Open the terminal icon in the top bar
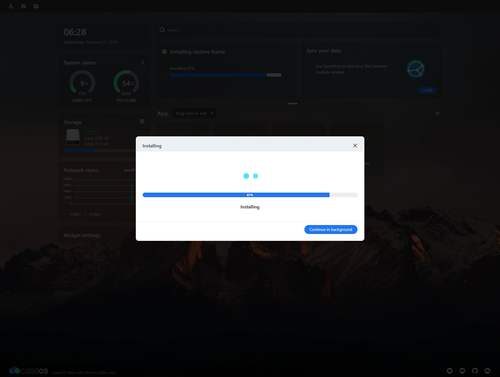Image resolution: width=500 pixels, height=377 pixels. (36, 6)
